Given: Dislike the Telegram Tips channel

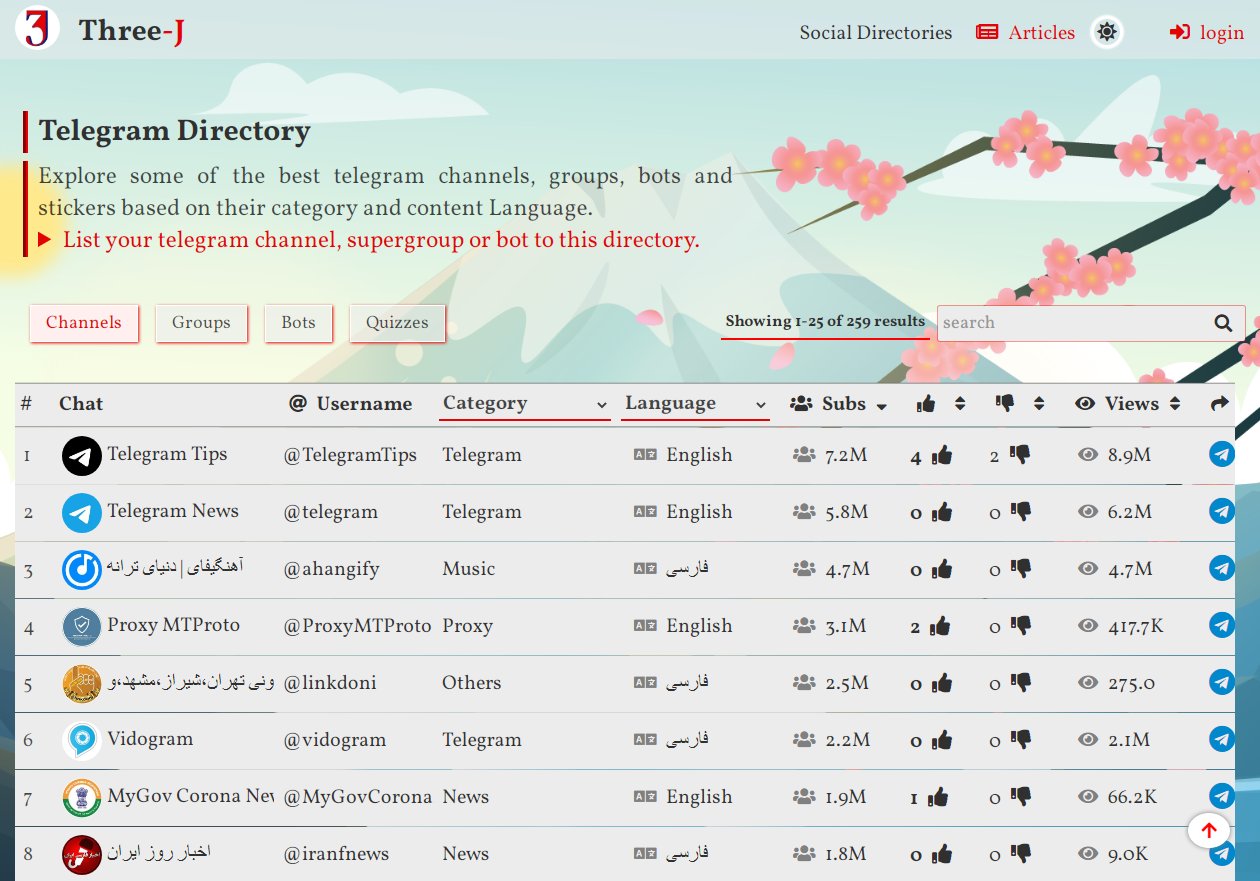Looking at the screenshot, I should pyautogui.click(x=1020, y=455).
